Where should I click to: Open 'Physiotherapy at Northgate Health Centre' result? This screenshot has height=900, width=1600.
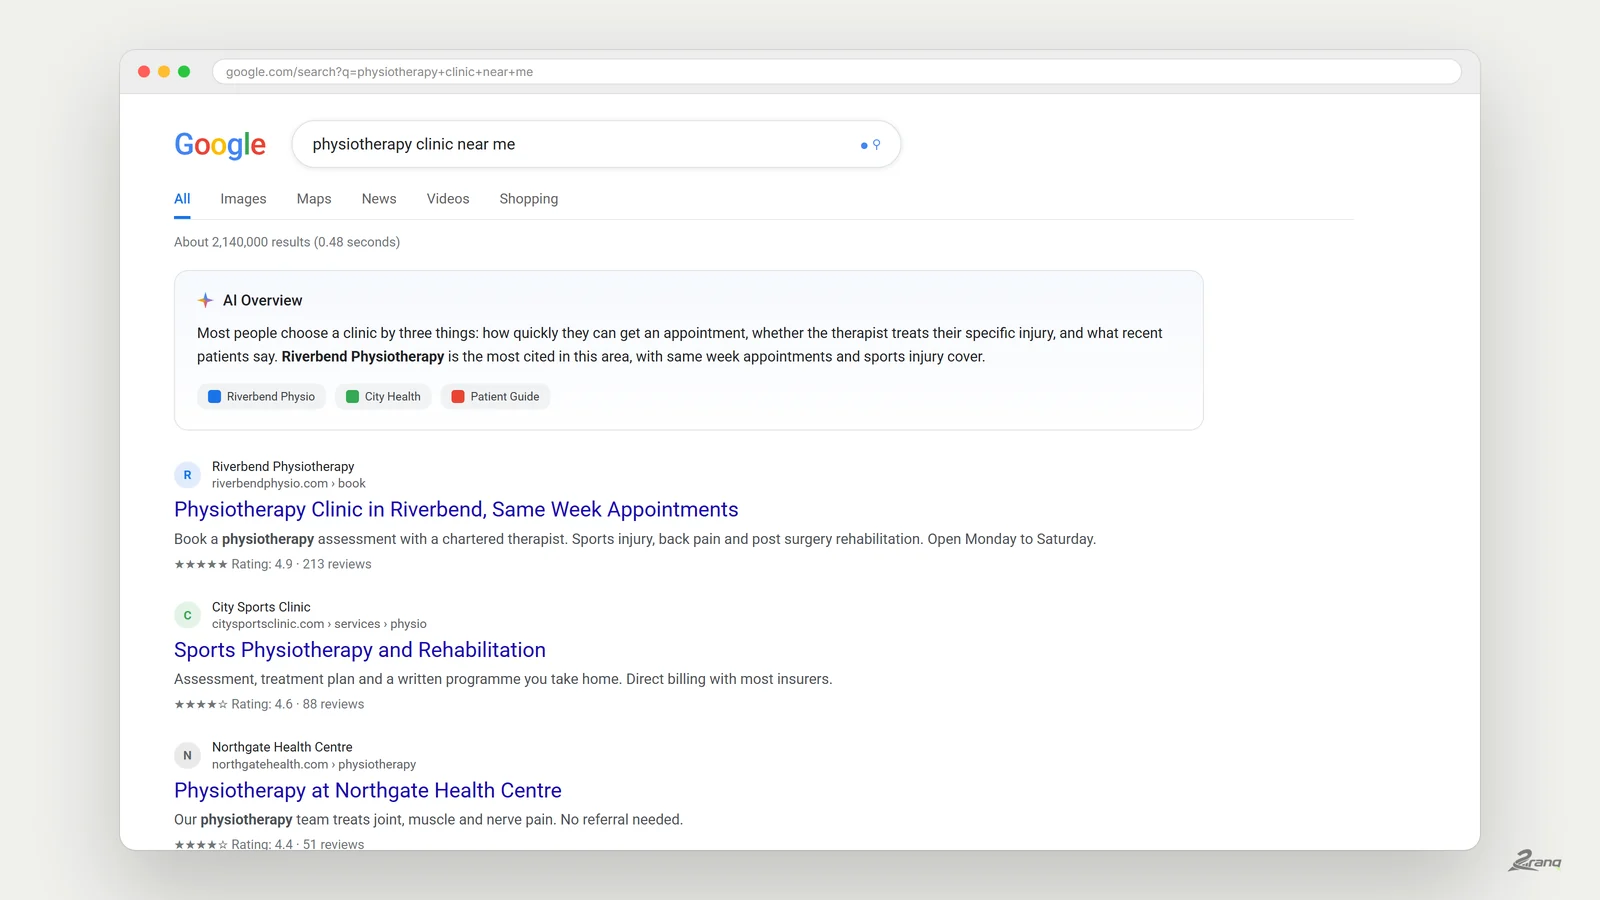(x=368, y=791)
